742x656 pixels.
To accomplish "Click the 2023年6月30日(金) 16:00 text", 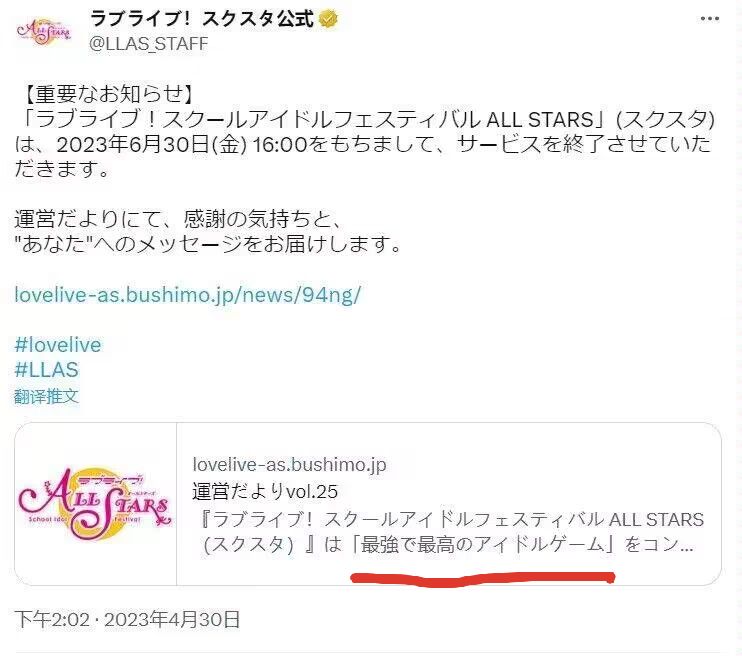I will [182, 144].
